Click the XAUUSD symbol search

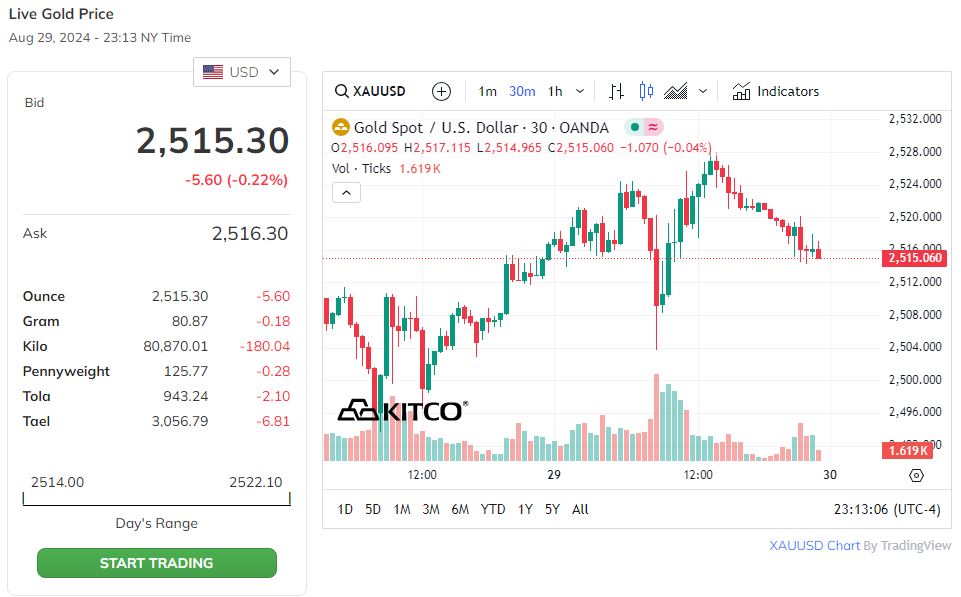371,91
